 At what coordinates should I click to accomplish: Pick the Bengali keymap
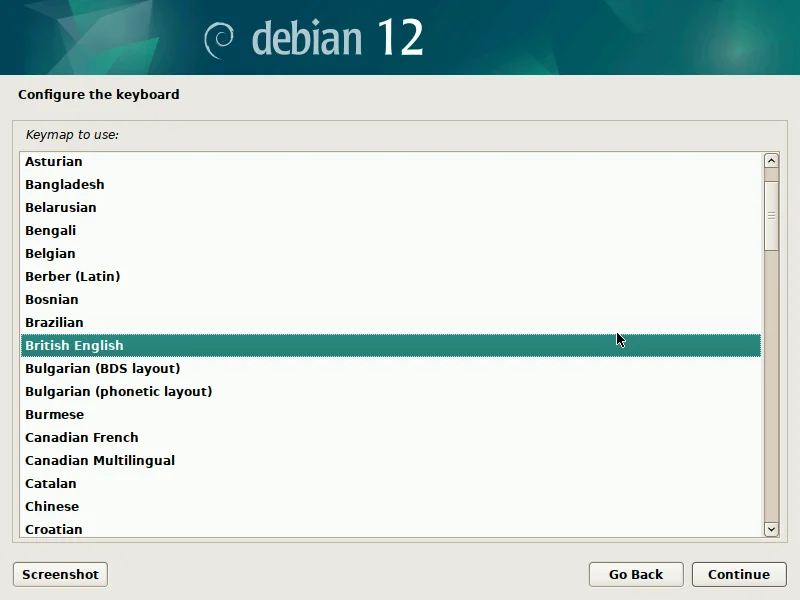coord(391,230)
